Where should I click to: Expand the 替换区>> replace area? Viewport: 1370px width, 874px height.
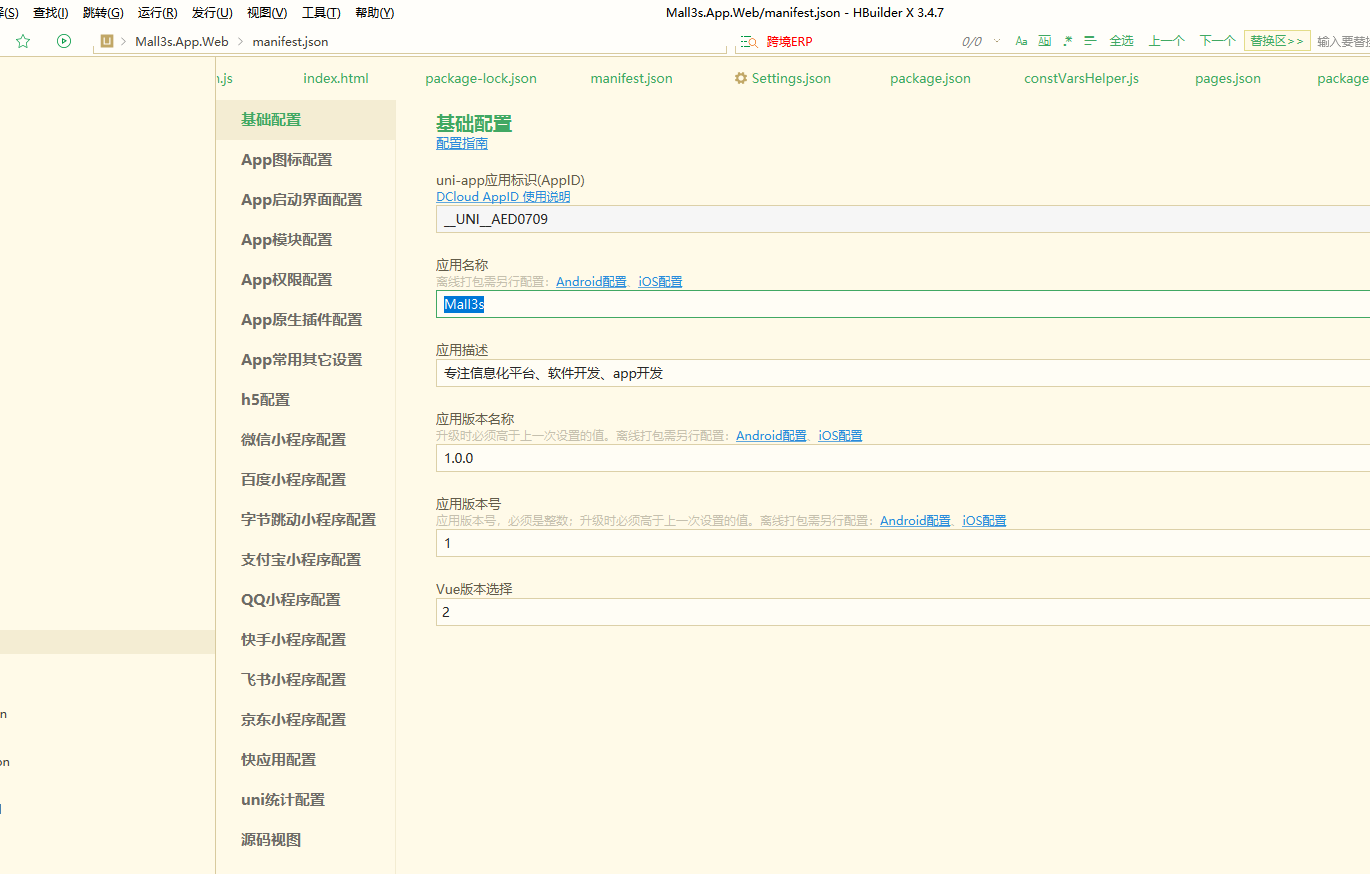click(x=1277, y=41)
